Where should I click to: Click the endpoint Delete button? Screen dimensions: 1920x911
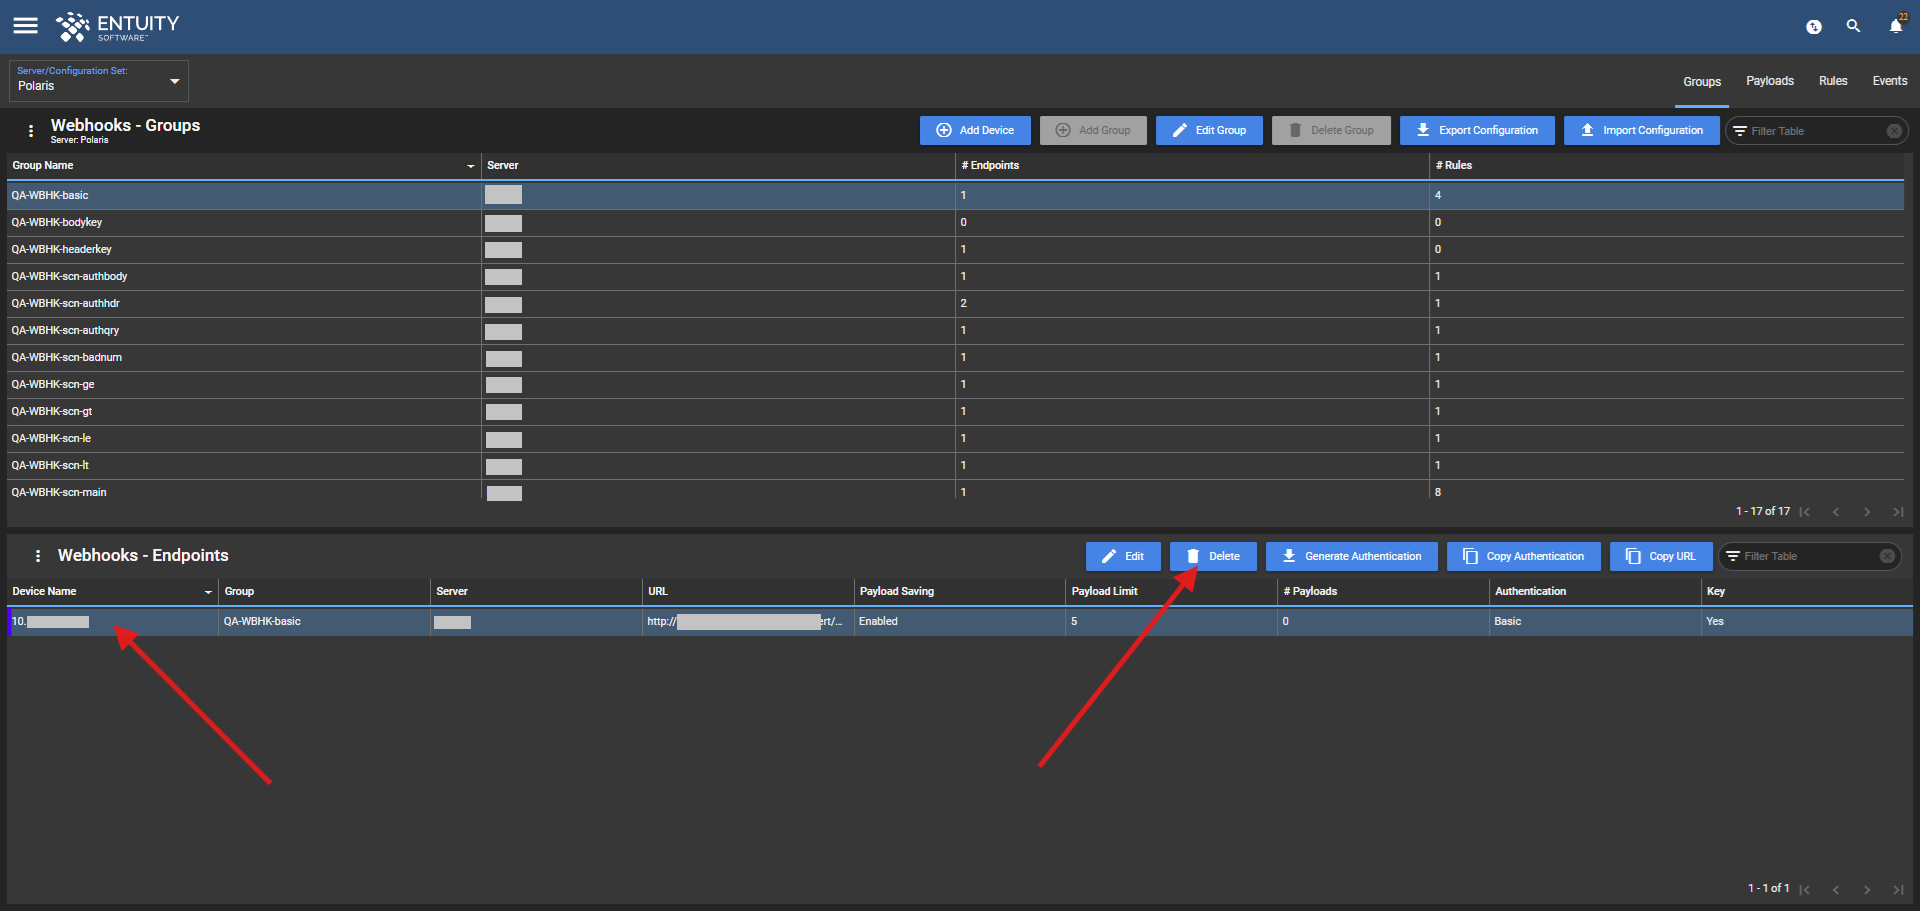tap(1213, 557)
